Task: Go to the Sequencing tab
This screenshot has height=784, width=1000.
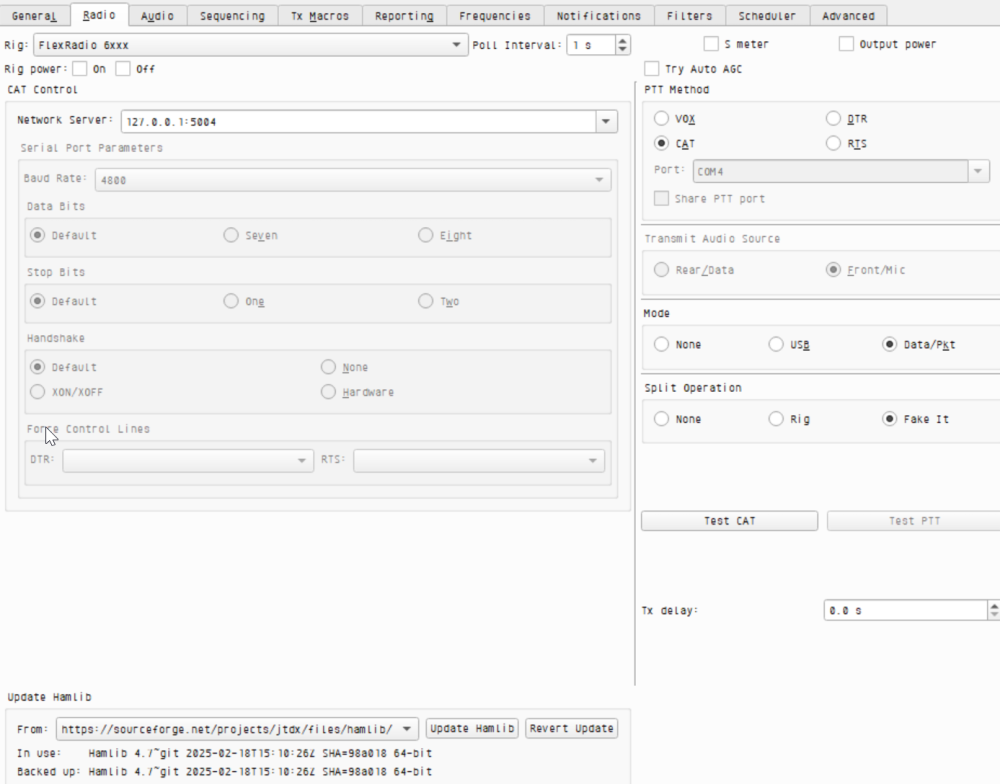Action: [x=232, y=16]
